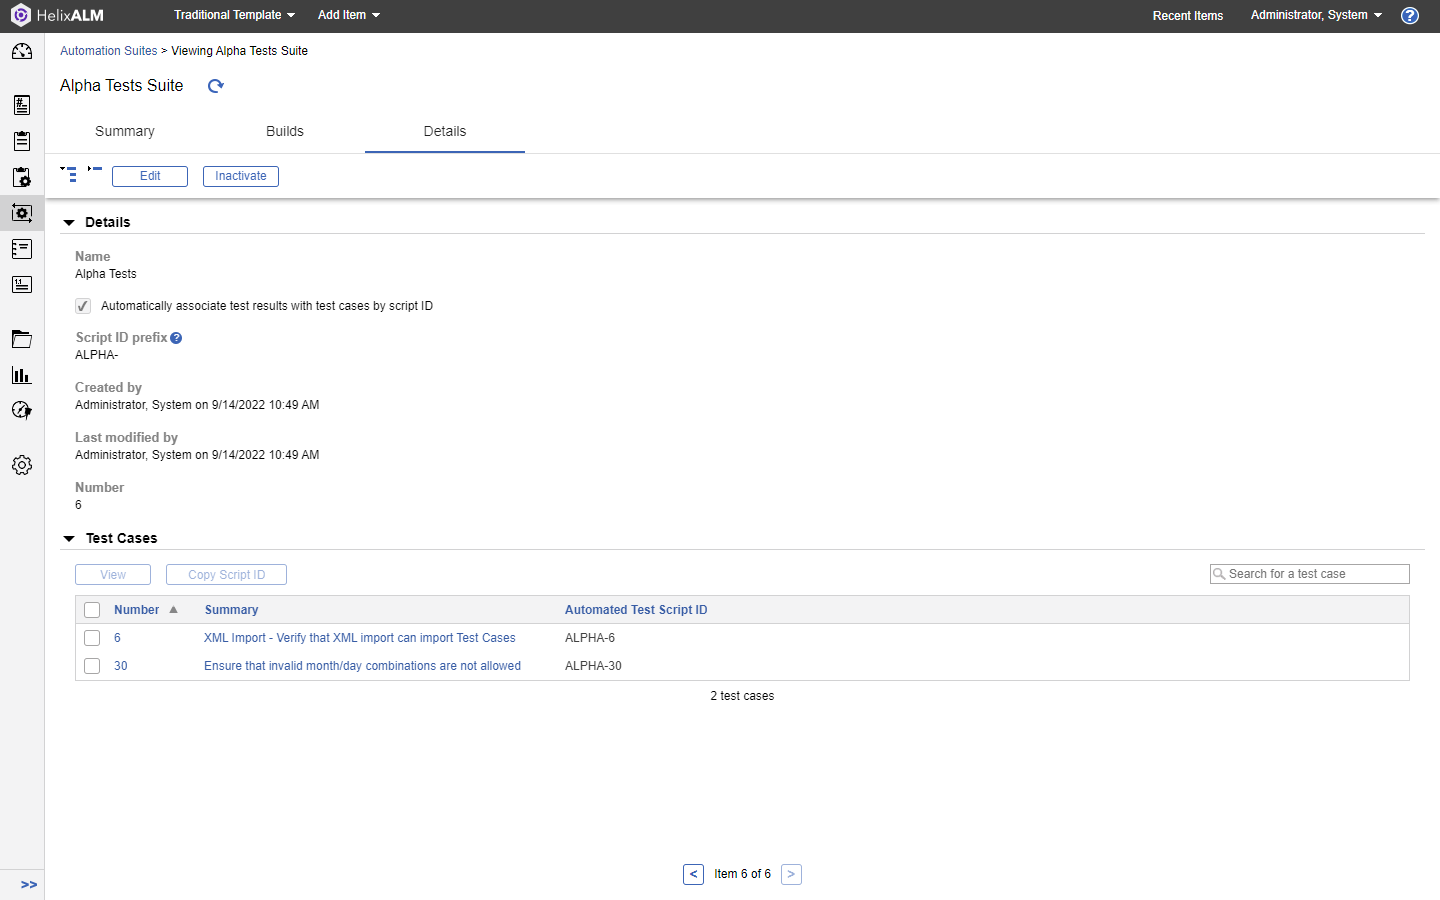Click the Inactivate button
1440x900 pixels.
241,176
